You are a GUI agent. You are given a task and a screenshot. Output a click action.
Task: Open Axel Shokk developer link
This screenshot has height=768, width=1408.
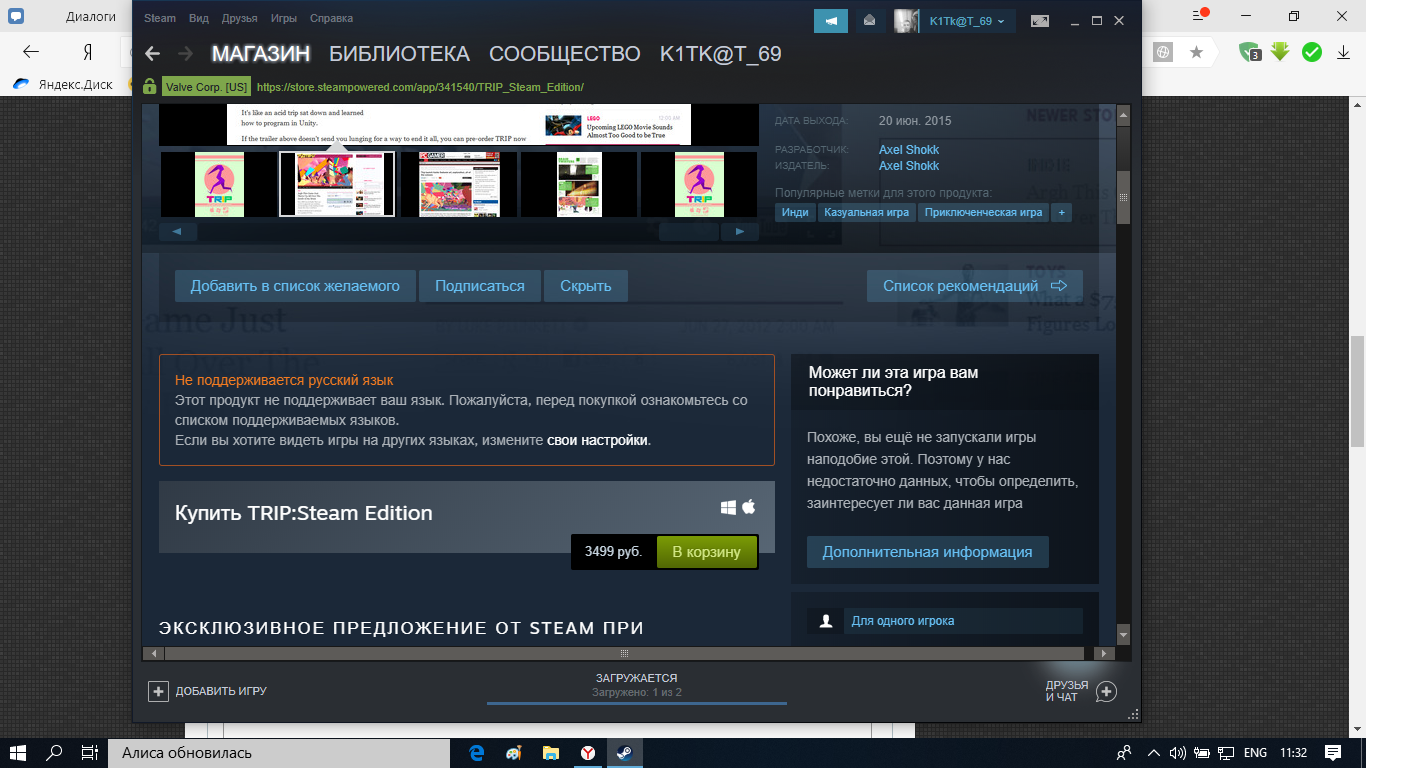(x=909, y=150)
